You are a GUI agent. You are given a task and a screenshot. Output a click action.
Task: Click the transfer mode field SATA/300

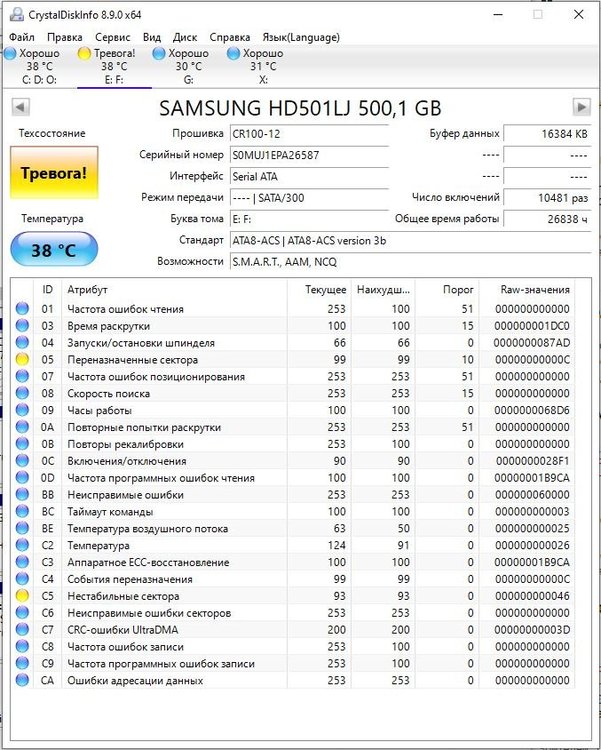pyautogui.click(x=309, y=198)
